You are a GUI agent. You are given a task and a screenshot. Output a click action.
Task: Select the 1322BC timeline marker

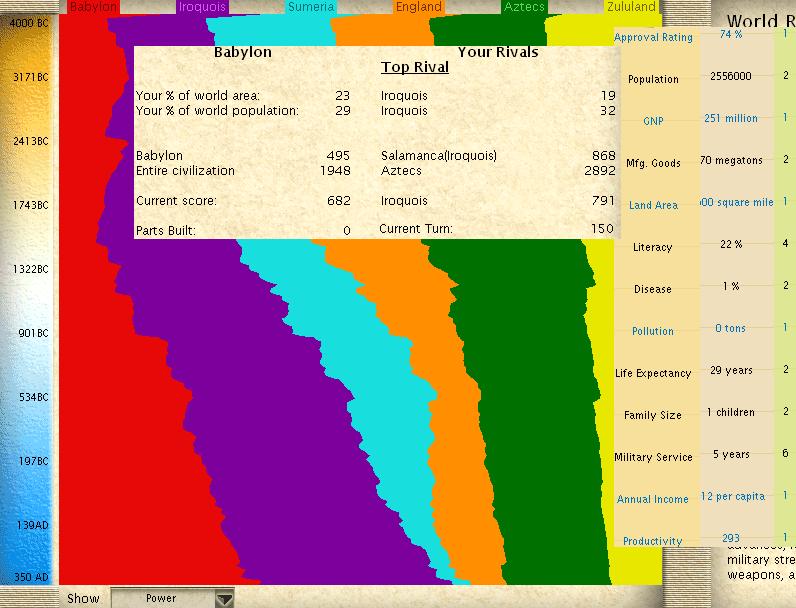28,269
